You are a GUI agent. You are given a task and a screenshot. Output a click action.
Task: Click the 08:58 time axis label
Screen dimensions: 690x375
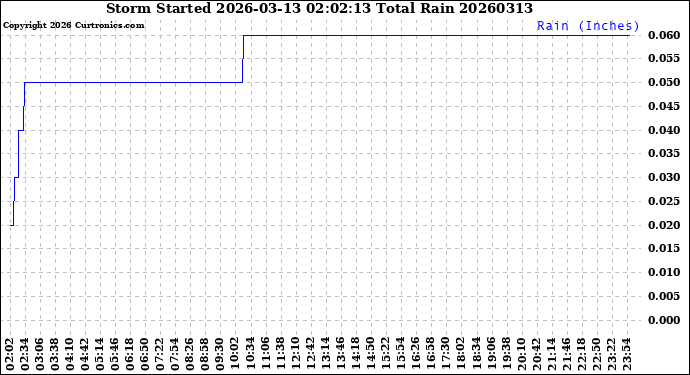click(x=205, y=354)
